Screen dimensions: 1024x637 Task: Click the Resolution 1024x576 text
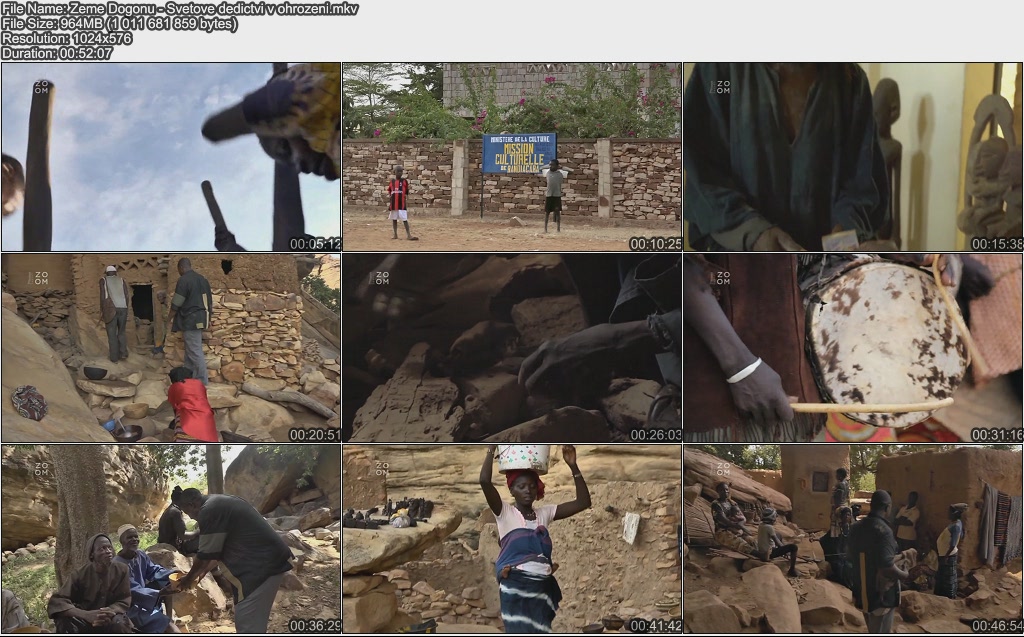(x=67, y=39)
